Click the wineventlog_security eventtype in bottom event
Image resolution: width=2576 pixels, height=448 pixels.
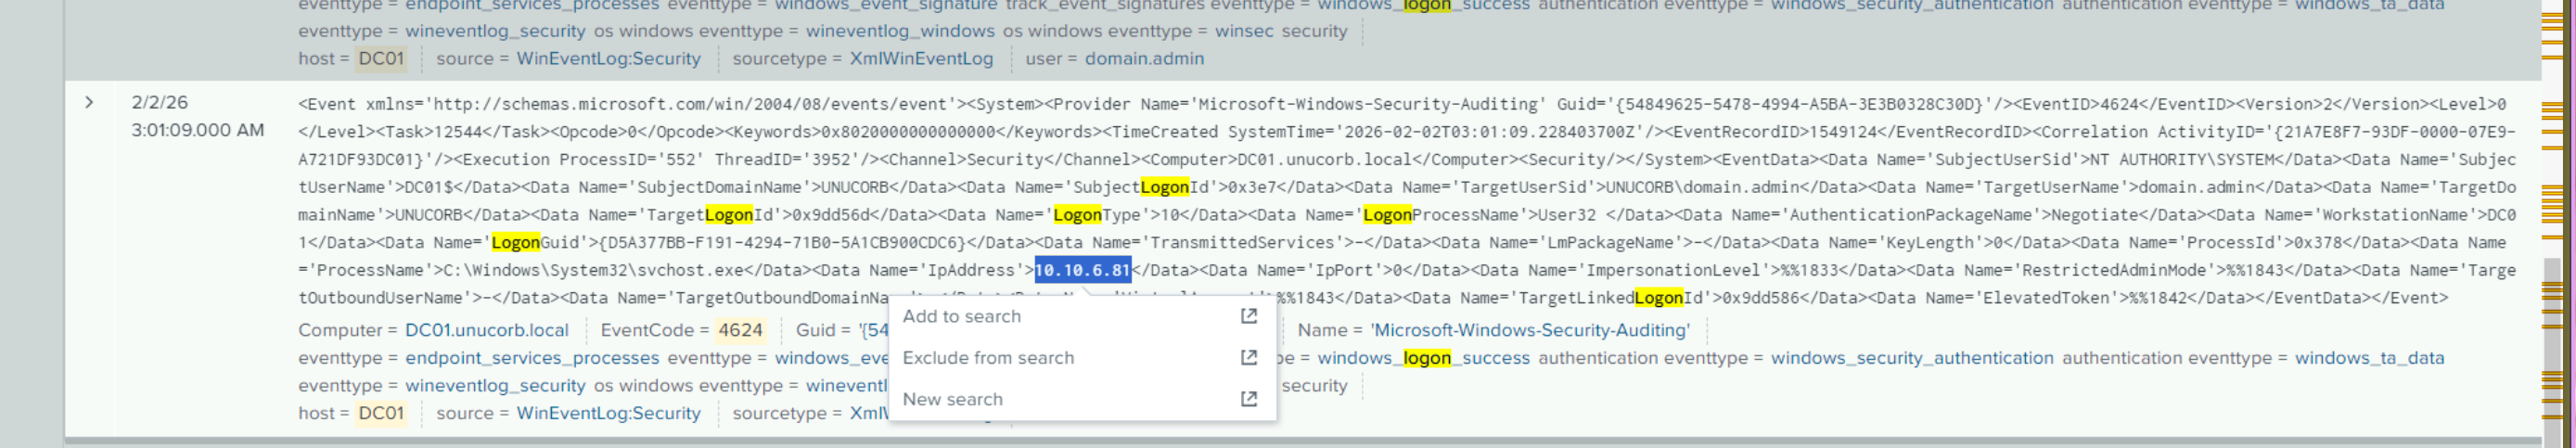495,386
